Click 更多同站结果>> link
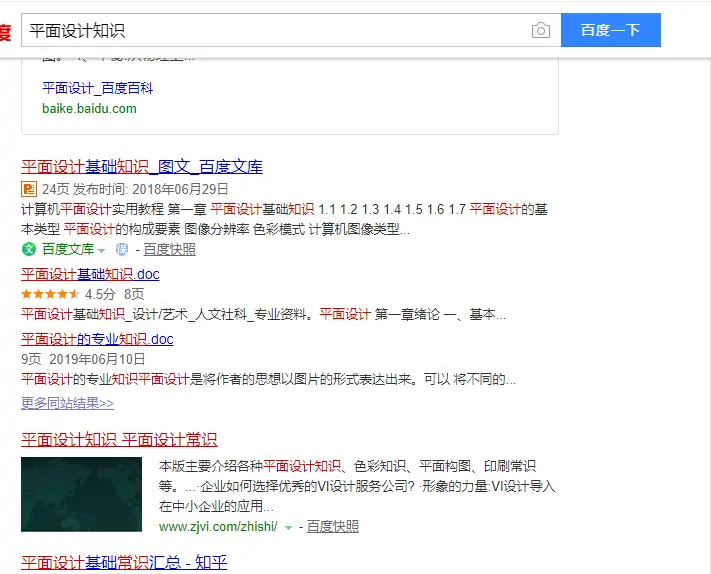Viewport: 711px width, 574px height. click(x=68, y=403)
